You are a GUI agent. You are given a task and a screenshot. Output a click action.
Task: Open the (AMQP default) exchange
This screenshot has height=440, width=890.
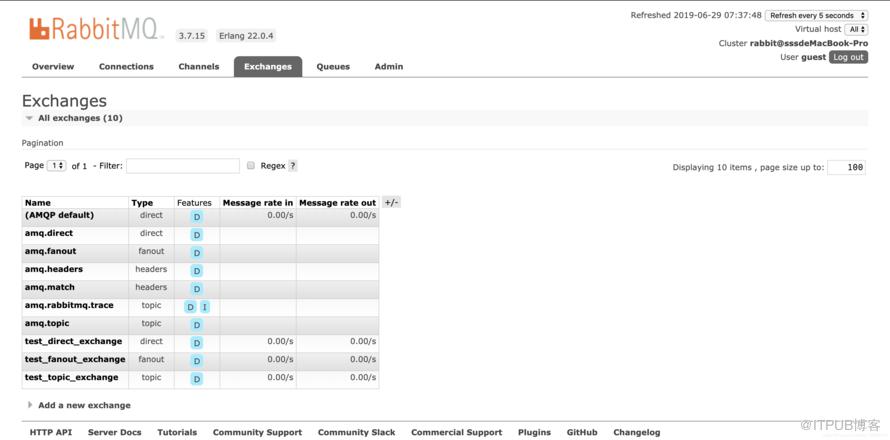pos(60,215)
